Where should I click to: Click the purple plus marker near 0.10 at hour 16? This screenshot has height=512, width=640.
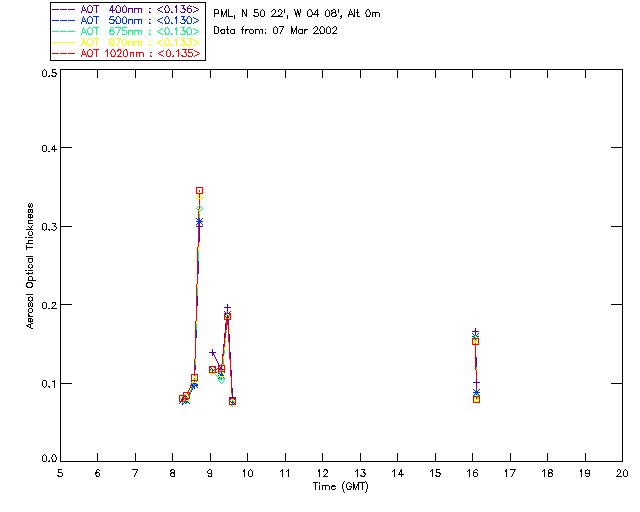click(x=476, y=383)
